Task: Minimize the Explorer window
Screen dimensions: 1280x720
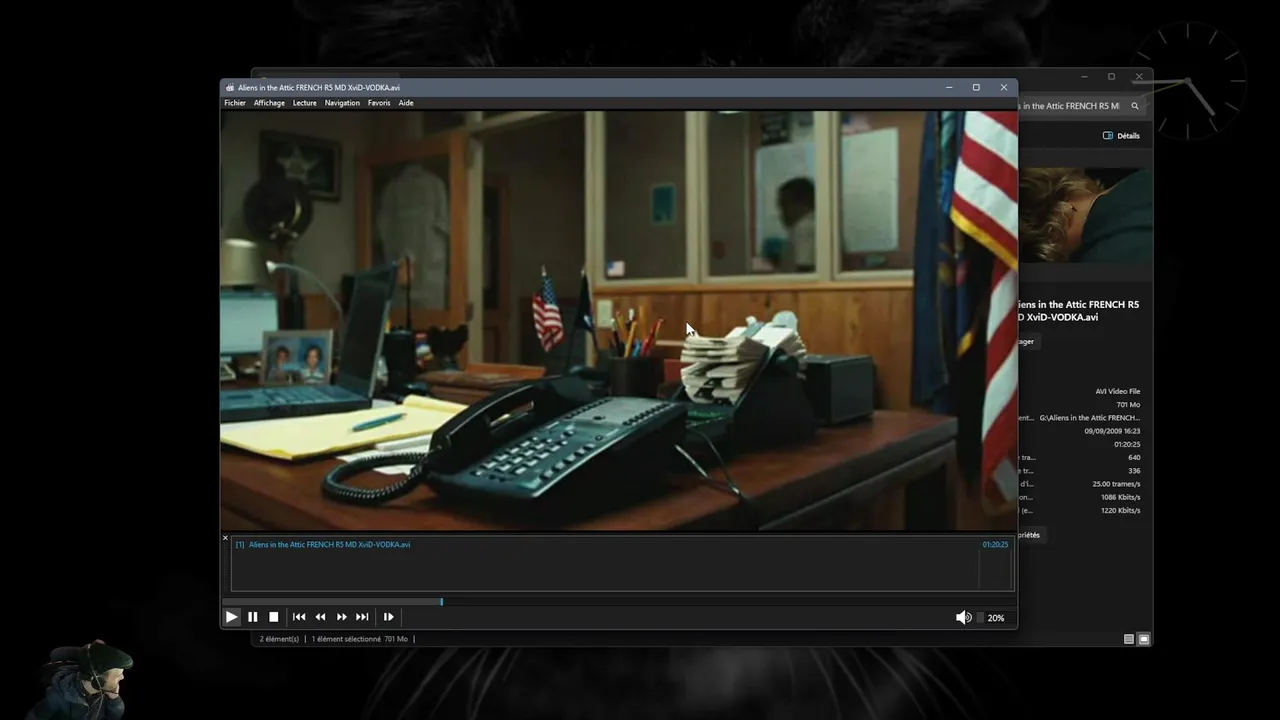Action: click(1084, 77)
